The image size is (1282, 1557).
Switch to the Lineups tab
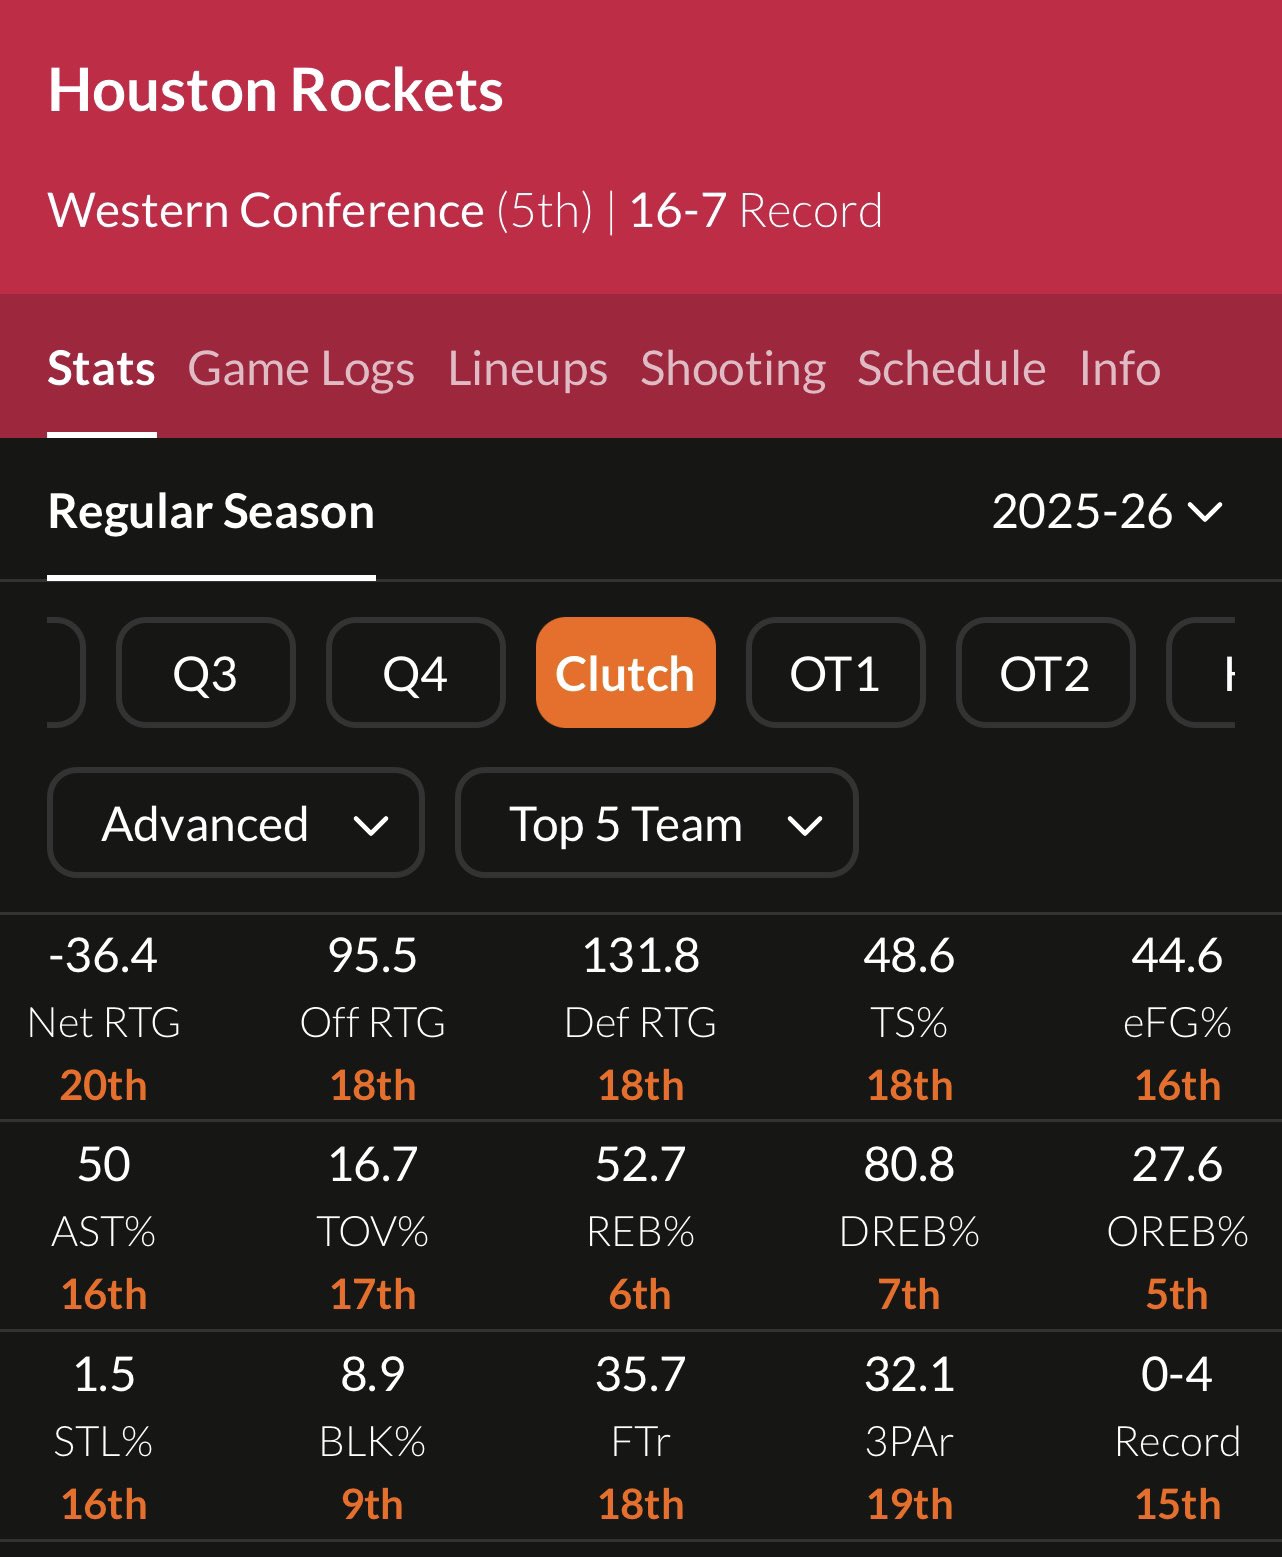527,369
